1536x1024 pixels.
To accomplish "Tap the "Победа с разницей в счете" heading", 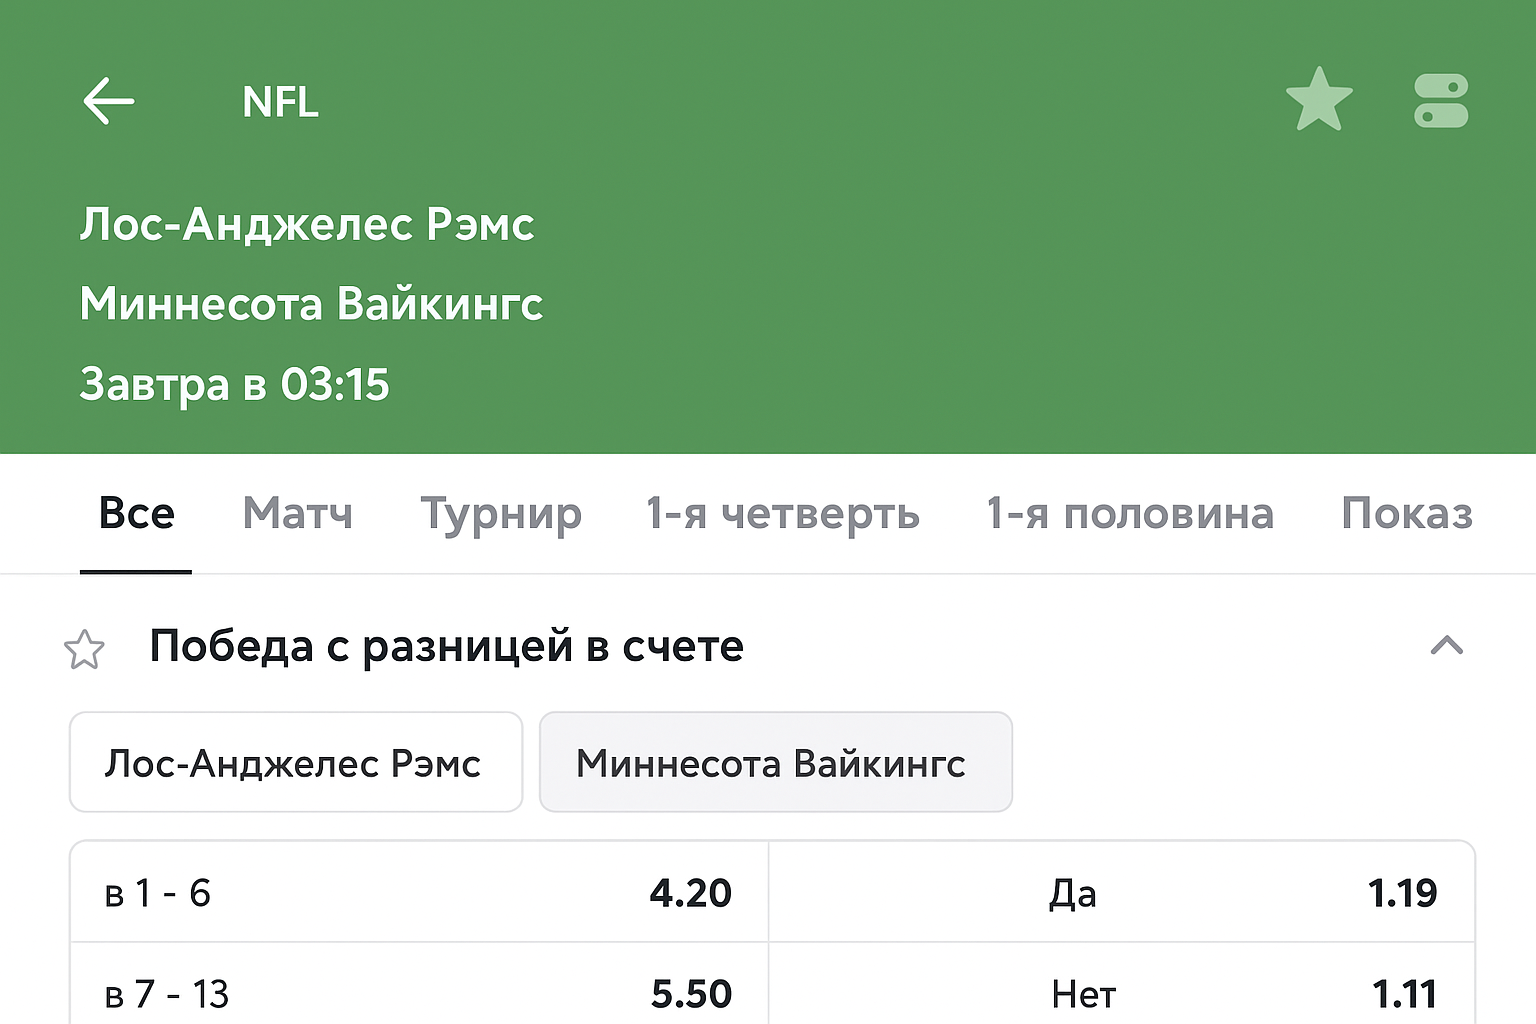I will point(446,647).
